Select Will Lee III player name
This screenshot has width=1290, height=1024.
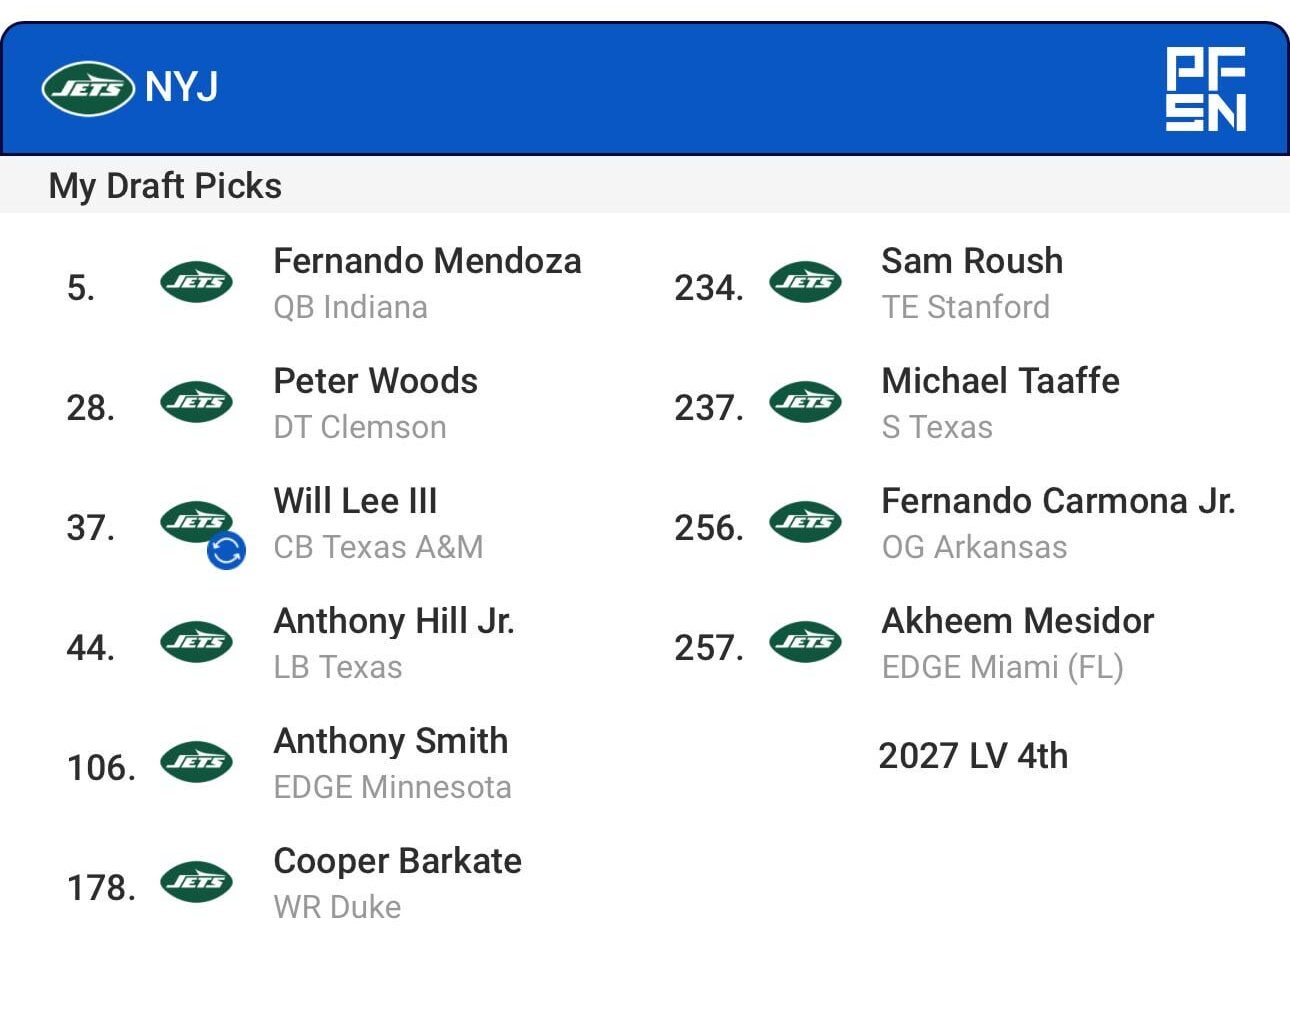click(x=355, y=502)
